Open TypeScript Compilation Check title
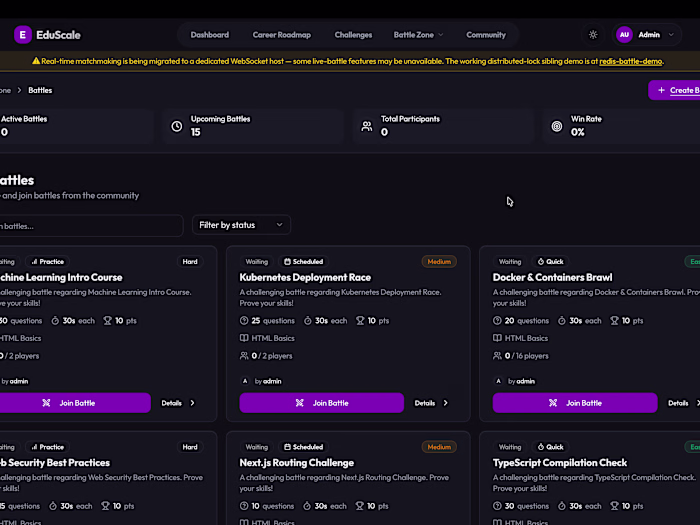This screenshot has height=525, width=700. tap(559, 462)
